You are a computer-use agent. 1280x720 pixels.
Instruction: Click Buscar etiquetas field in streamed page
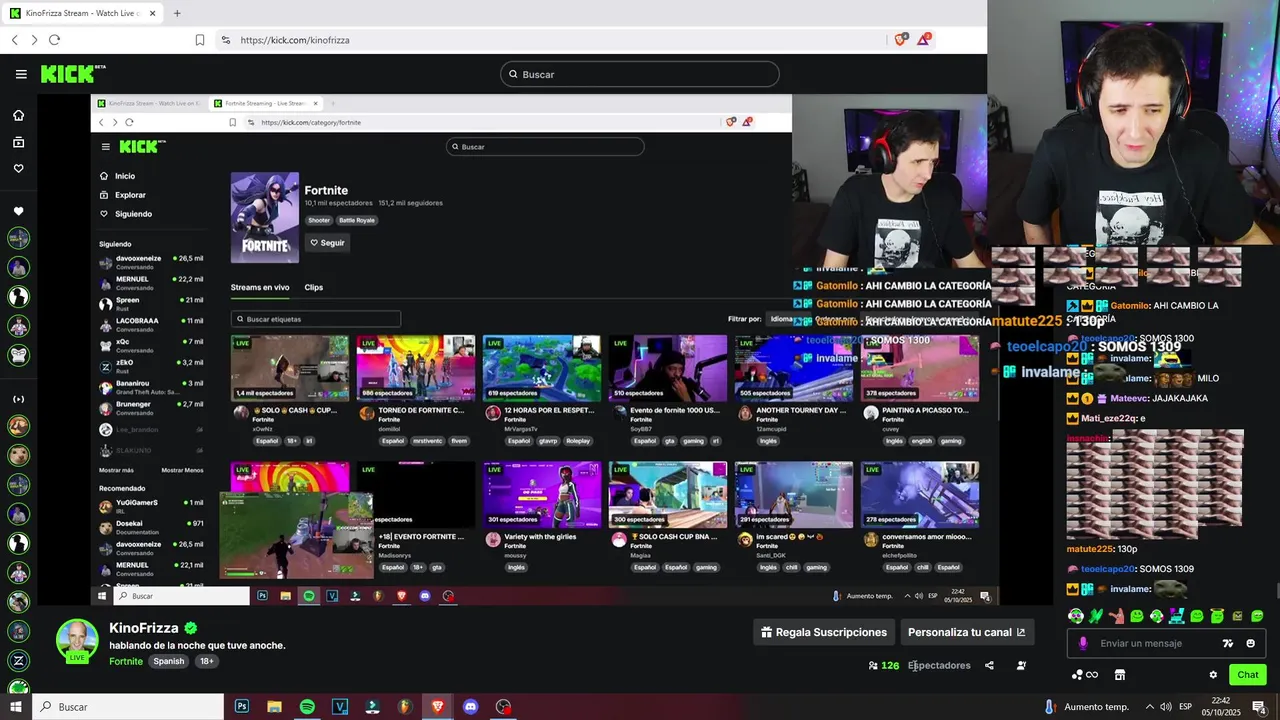316,319
